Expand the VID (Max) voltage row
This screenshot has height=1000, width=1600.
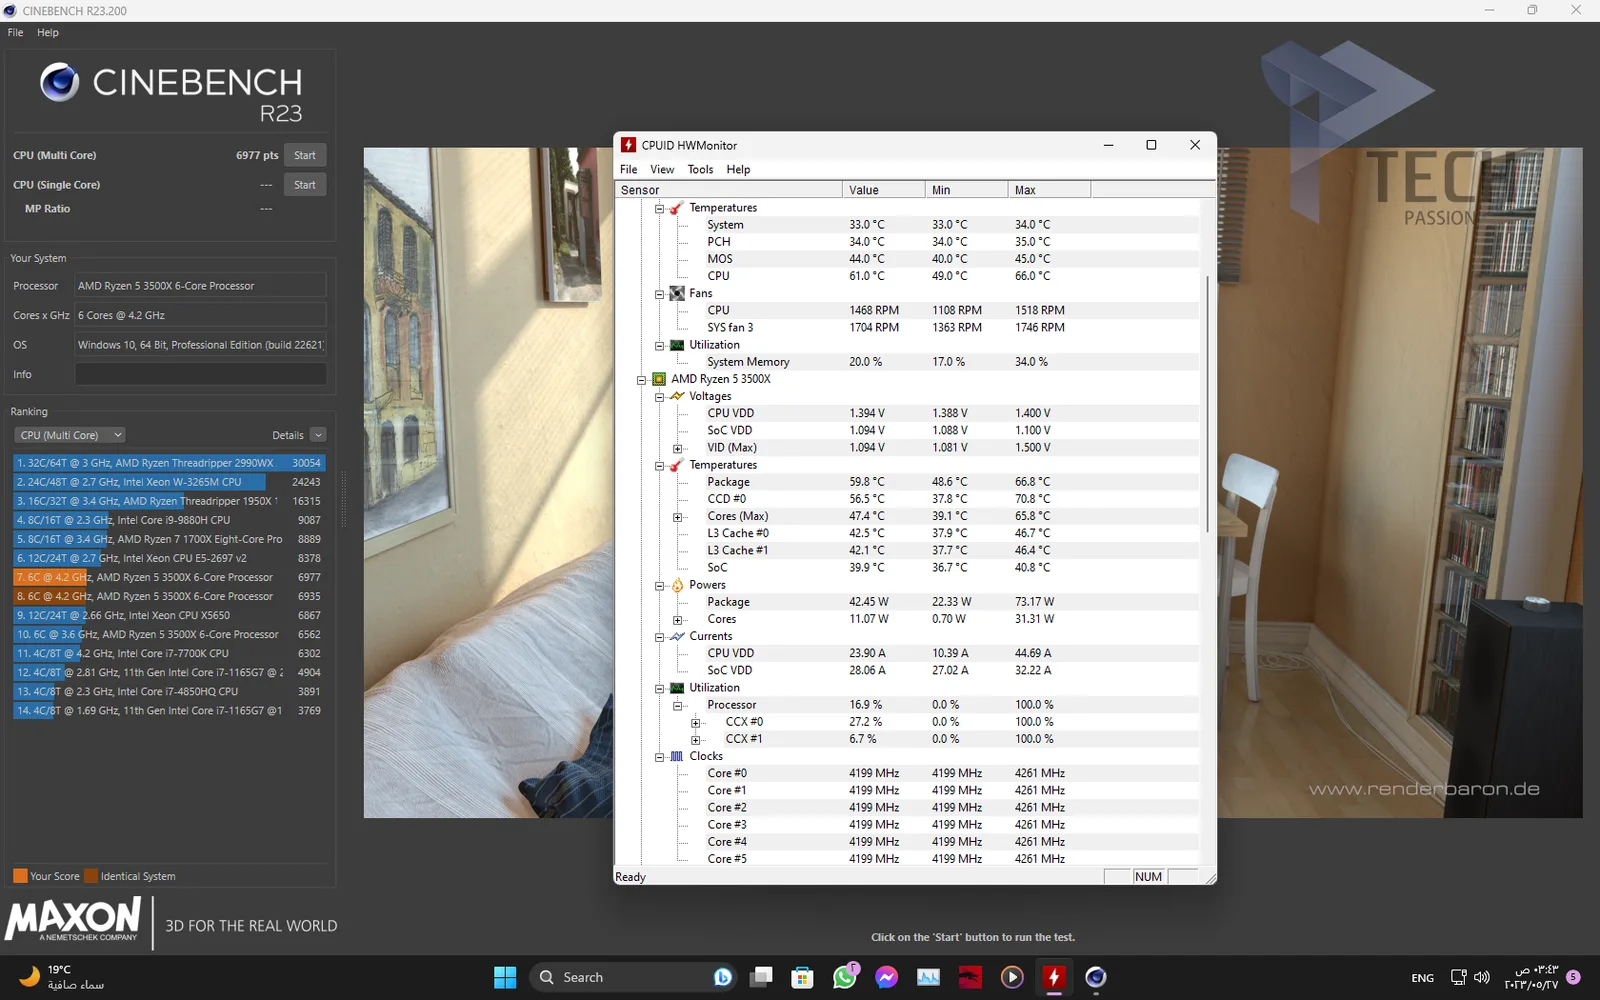(x=677, y=449)
